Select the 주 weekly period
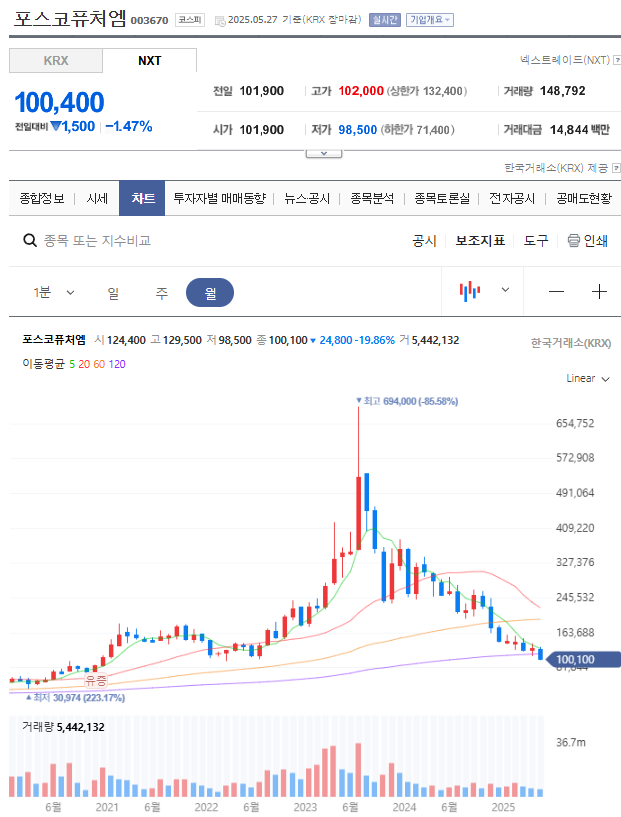This screenshot has width=621, height=817. click(162, 293)
